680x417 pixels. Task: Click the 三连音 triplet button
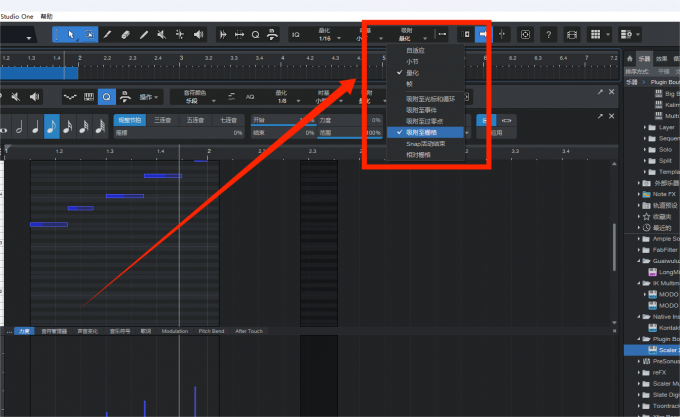(165, 120)
